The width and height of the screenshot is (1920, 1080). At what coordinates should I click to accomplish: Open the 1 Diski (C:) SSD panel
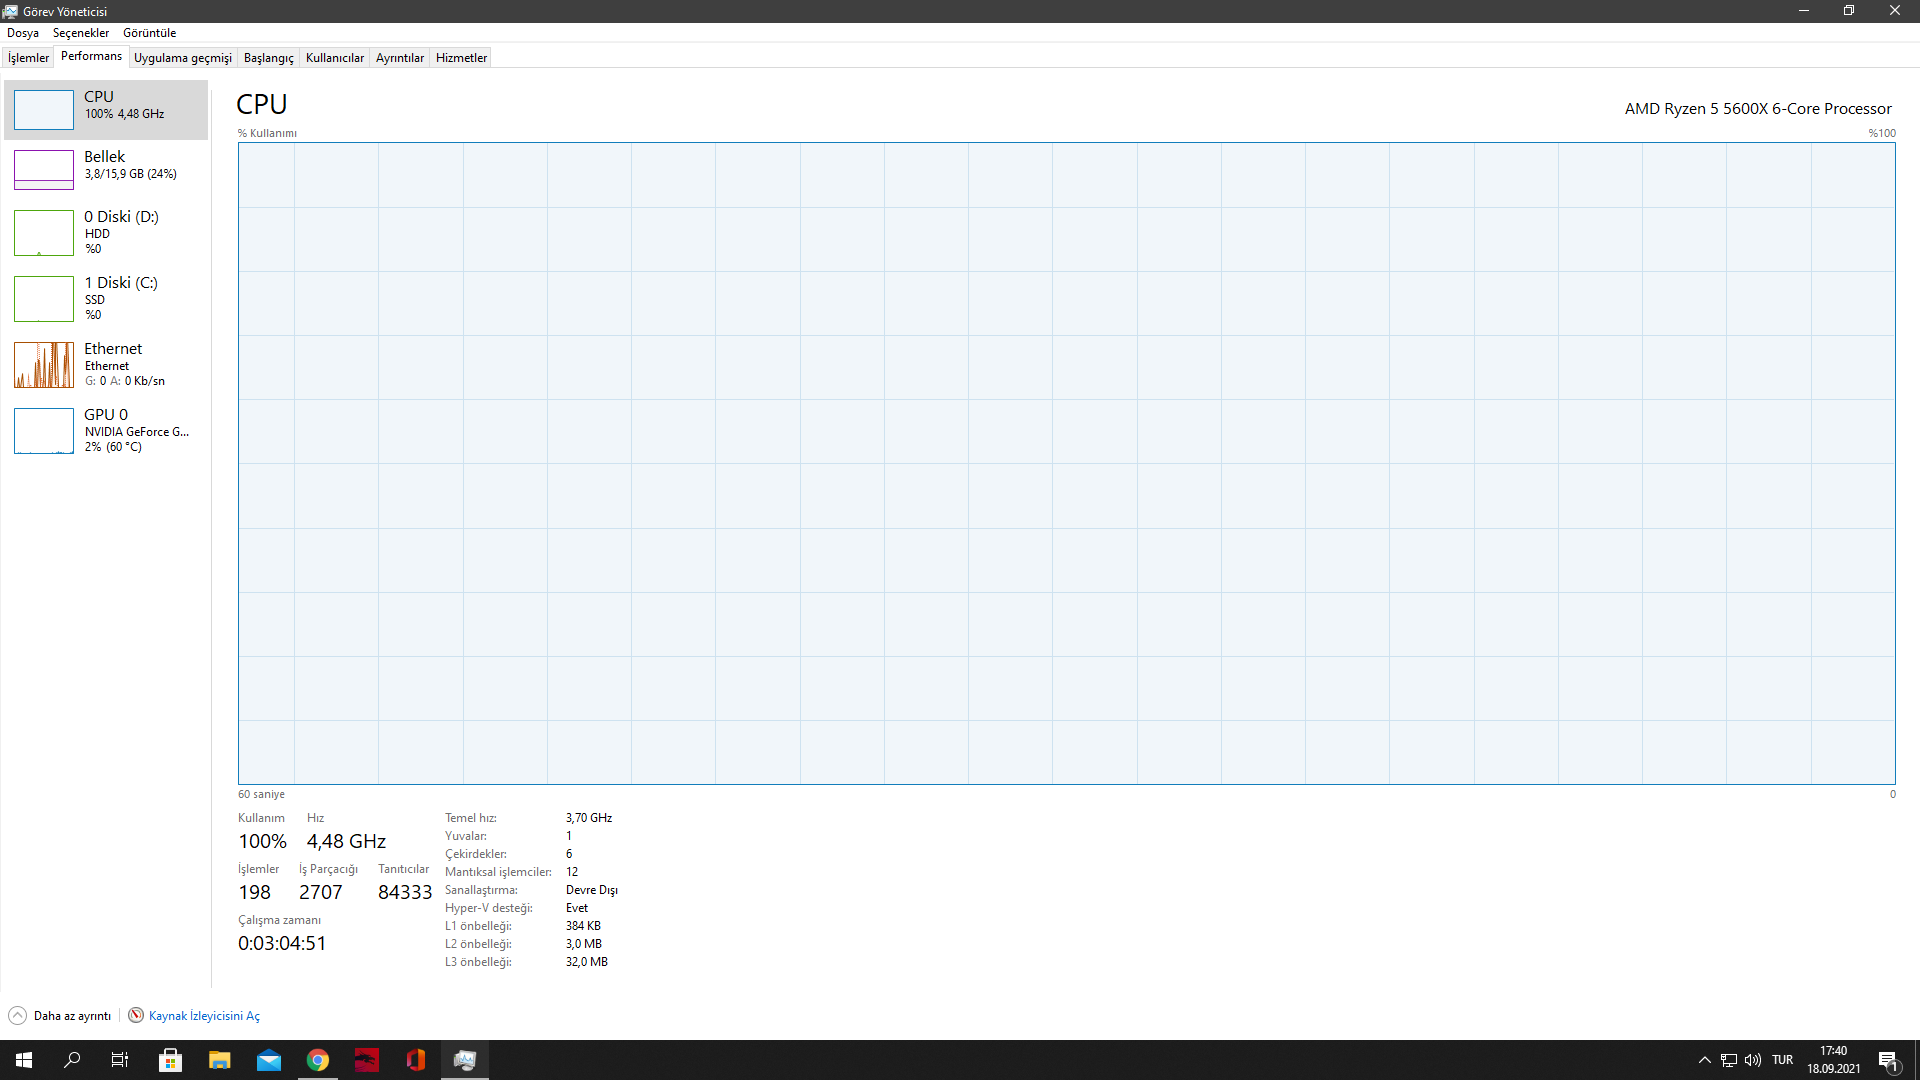click(x=106, y=299)
